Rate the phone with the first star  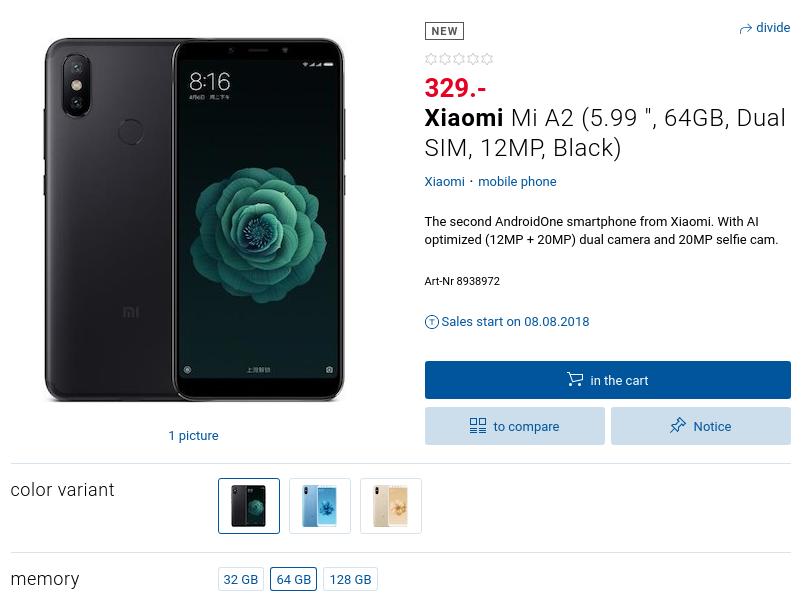point(429,59)
